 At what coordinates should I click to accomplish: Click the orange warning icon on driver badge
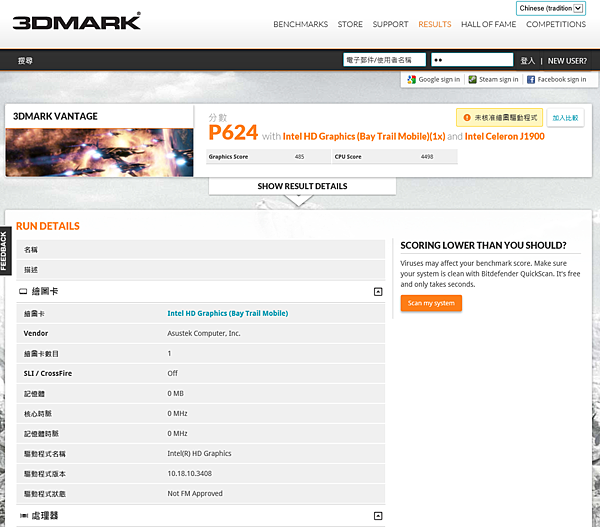coord(467,117)
